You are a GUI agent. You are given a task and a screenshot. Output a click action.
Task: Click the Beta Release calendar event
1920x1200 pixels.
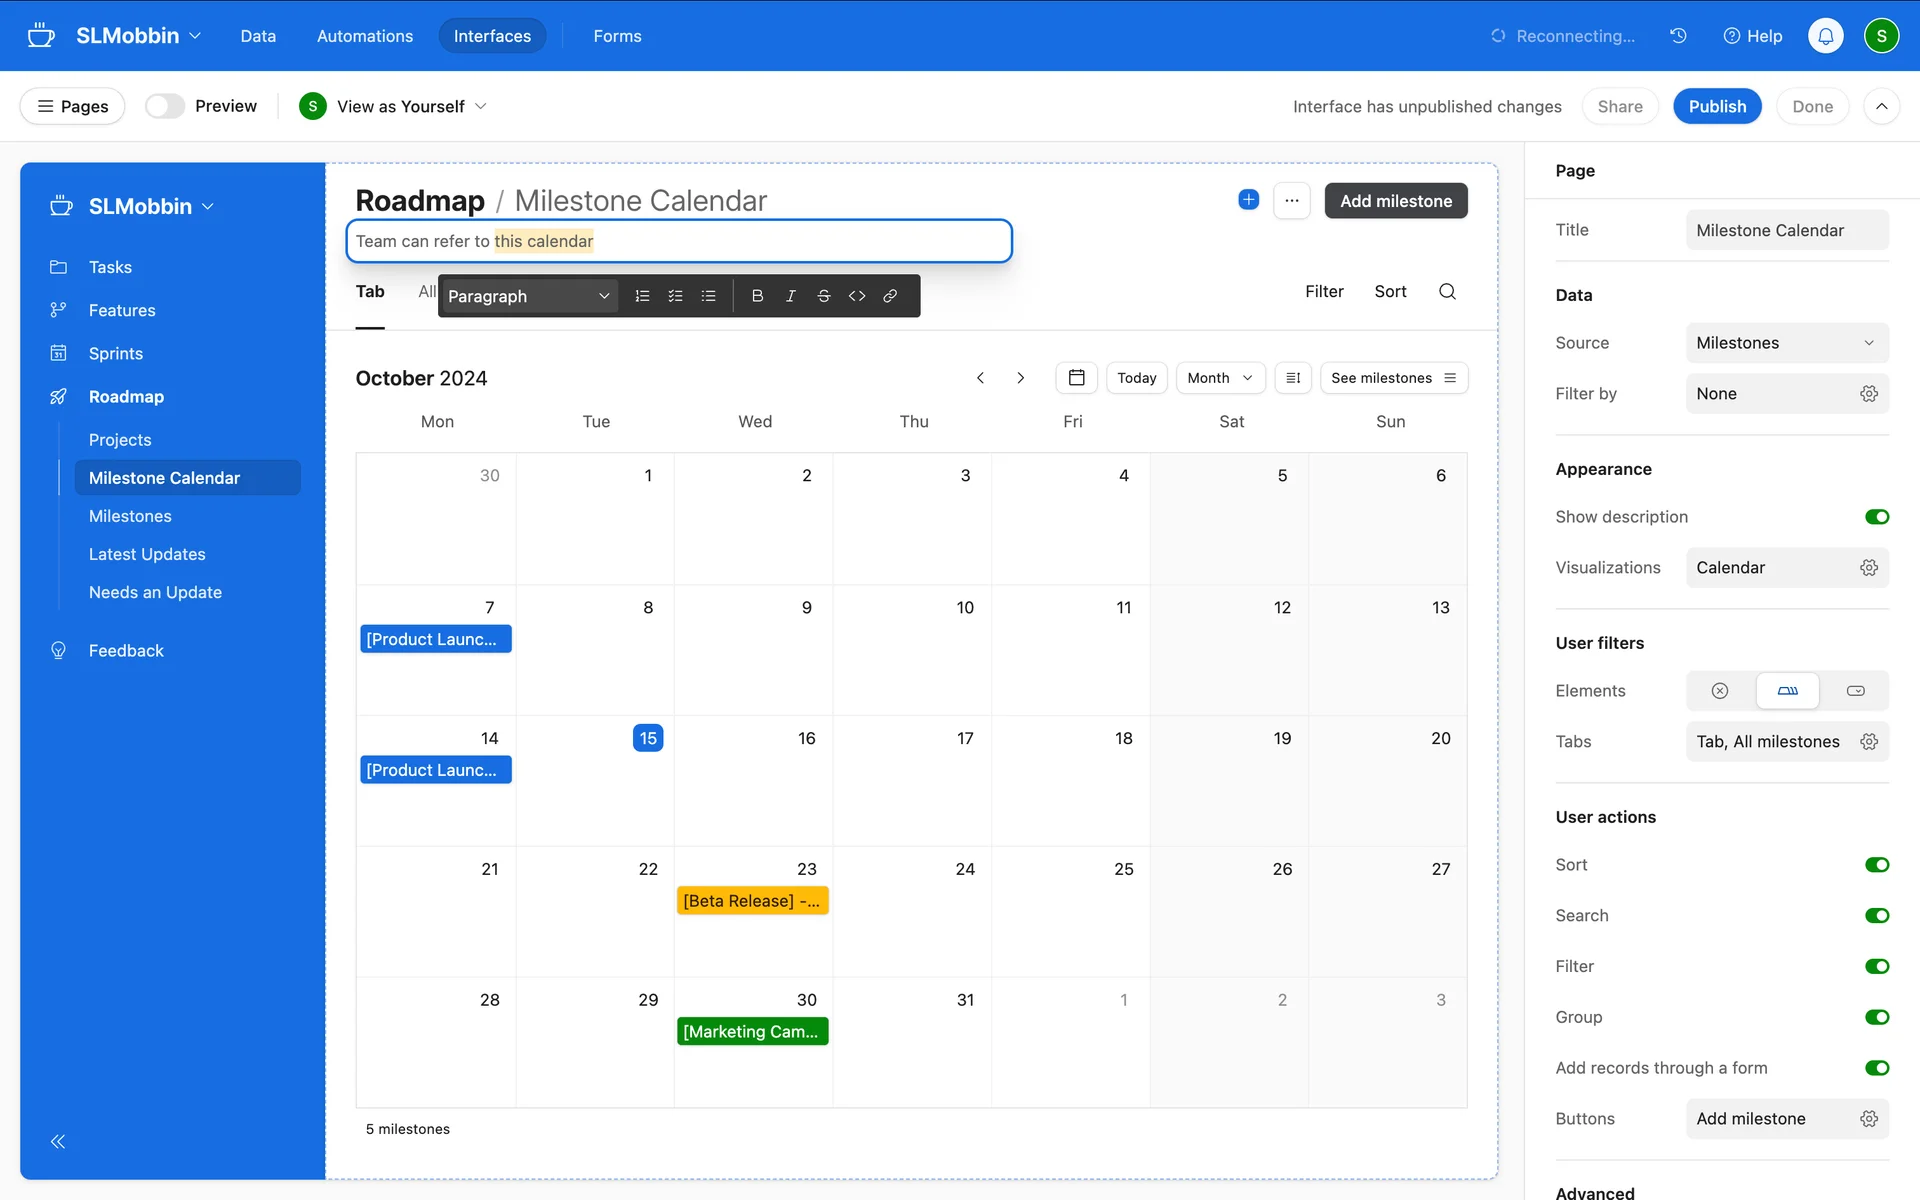[752, 901]
